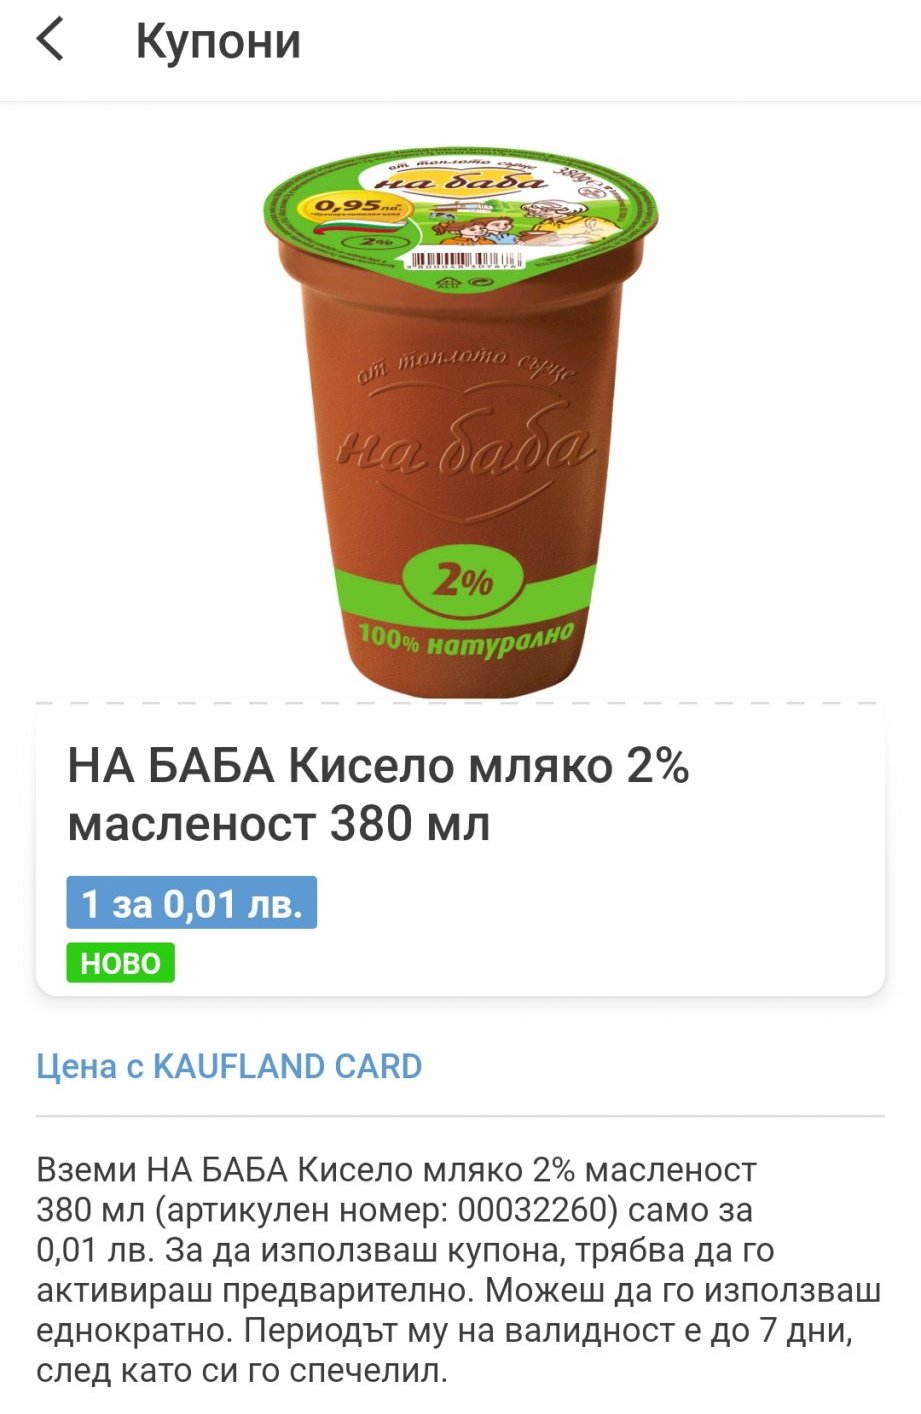Tap the 0,95 лв. yellow price sticker on lid
Image resolution: width=921 pixels, height=1414 pixels.
coord(356,208)
